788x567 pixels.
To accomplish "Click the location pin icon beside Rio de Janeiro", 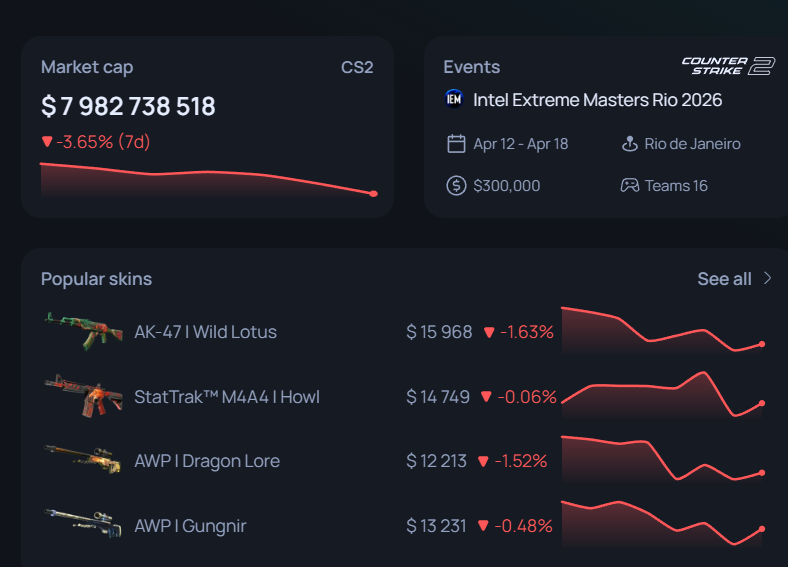I will point(630,144).
